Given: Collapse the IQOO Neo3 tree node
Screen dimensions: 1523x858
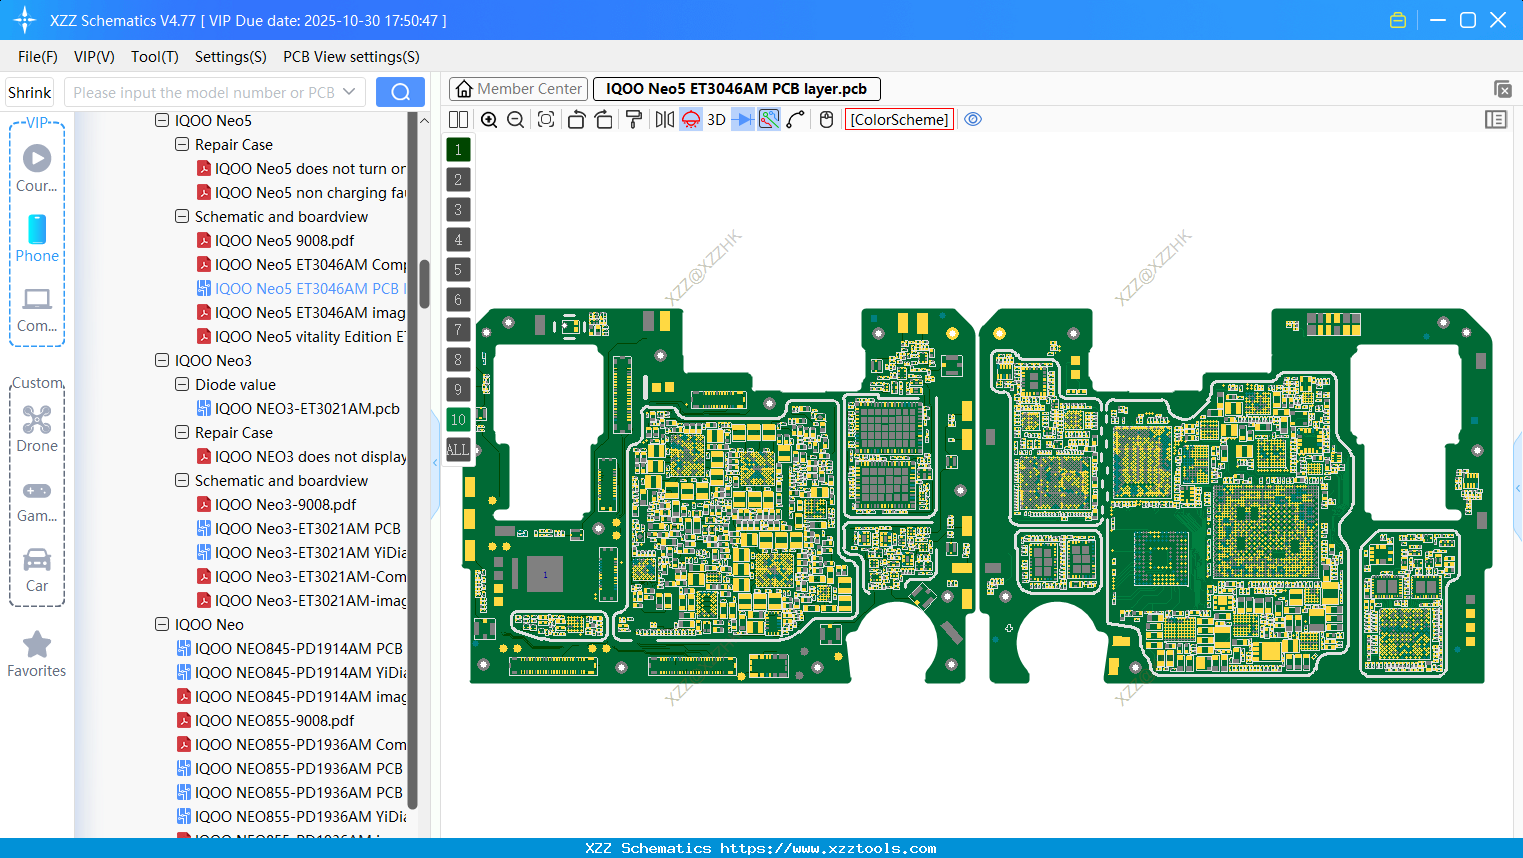Looking at the screenshot, I should click(x=162, y=361).
